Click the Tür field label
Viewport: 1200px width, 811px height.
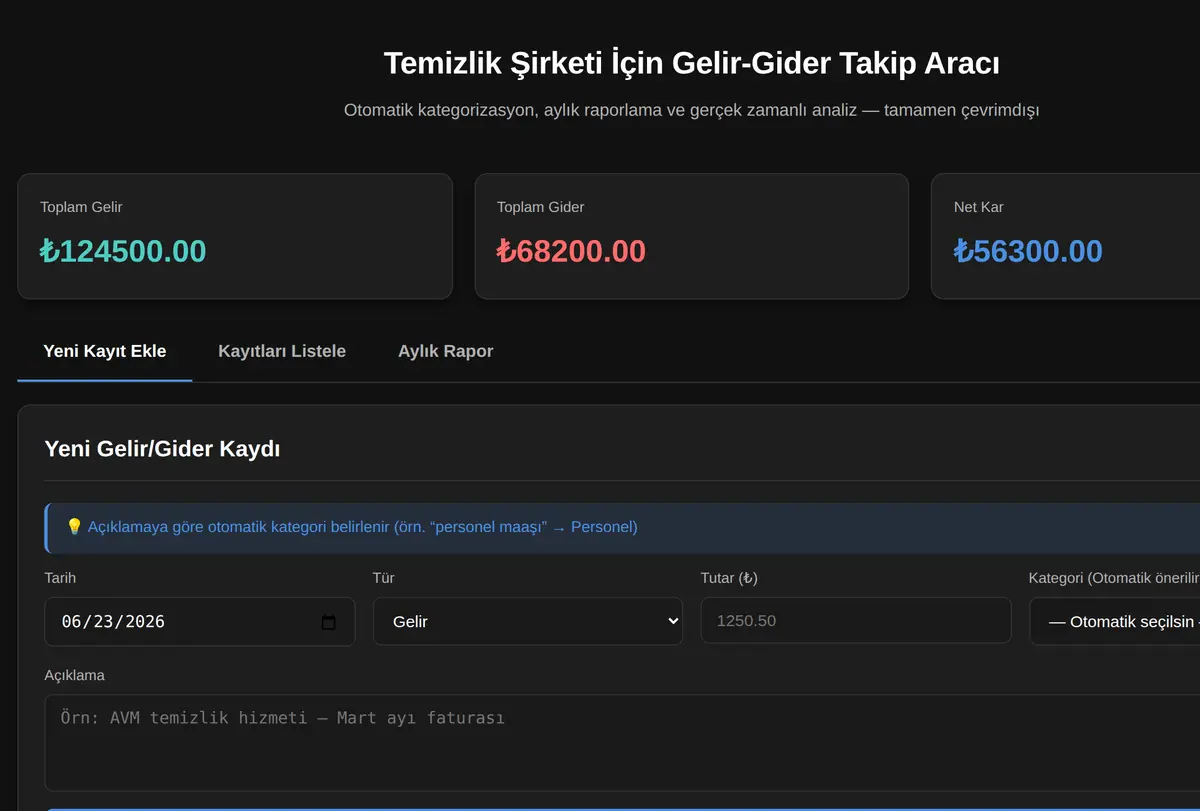click(383, 578)
